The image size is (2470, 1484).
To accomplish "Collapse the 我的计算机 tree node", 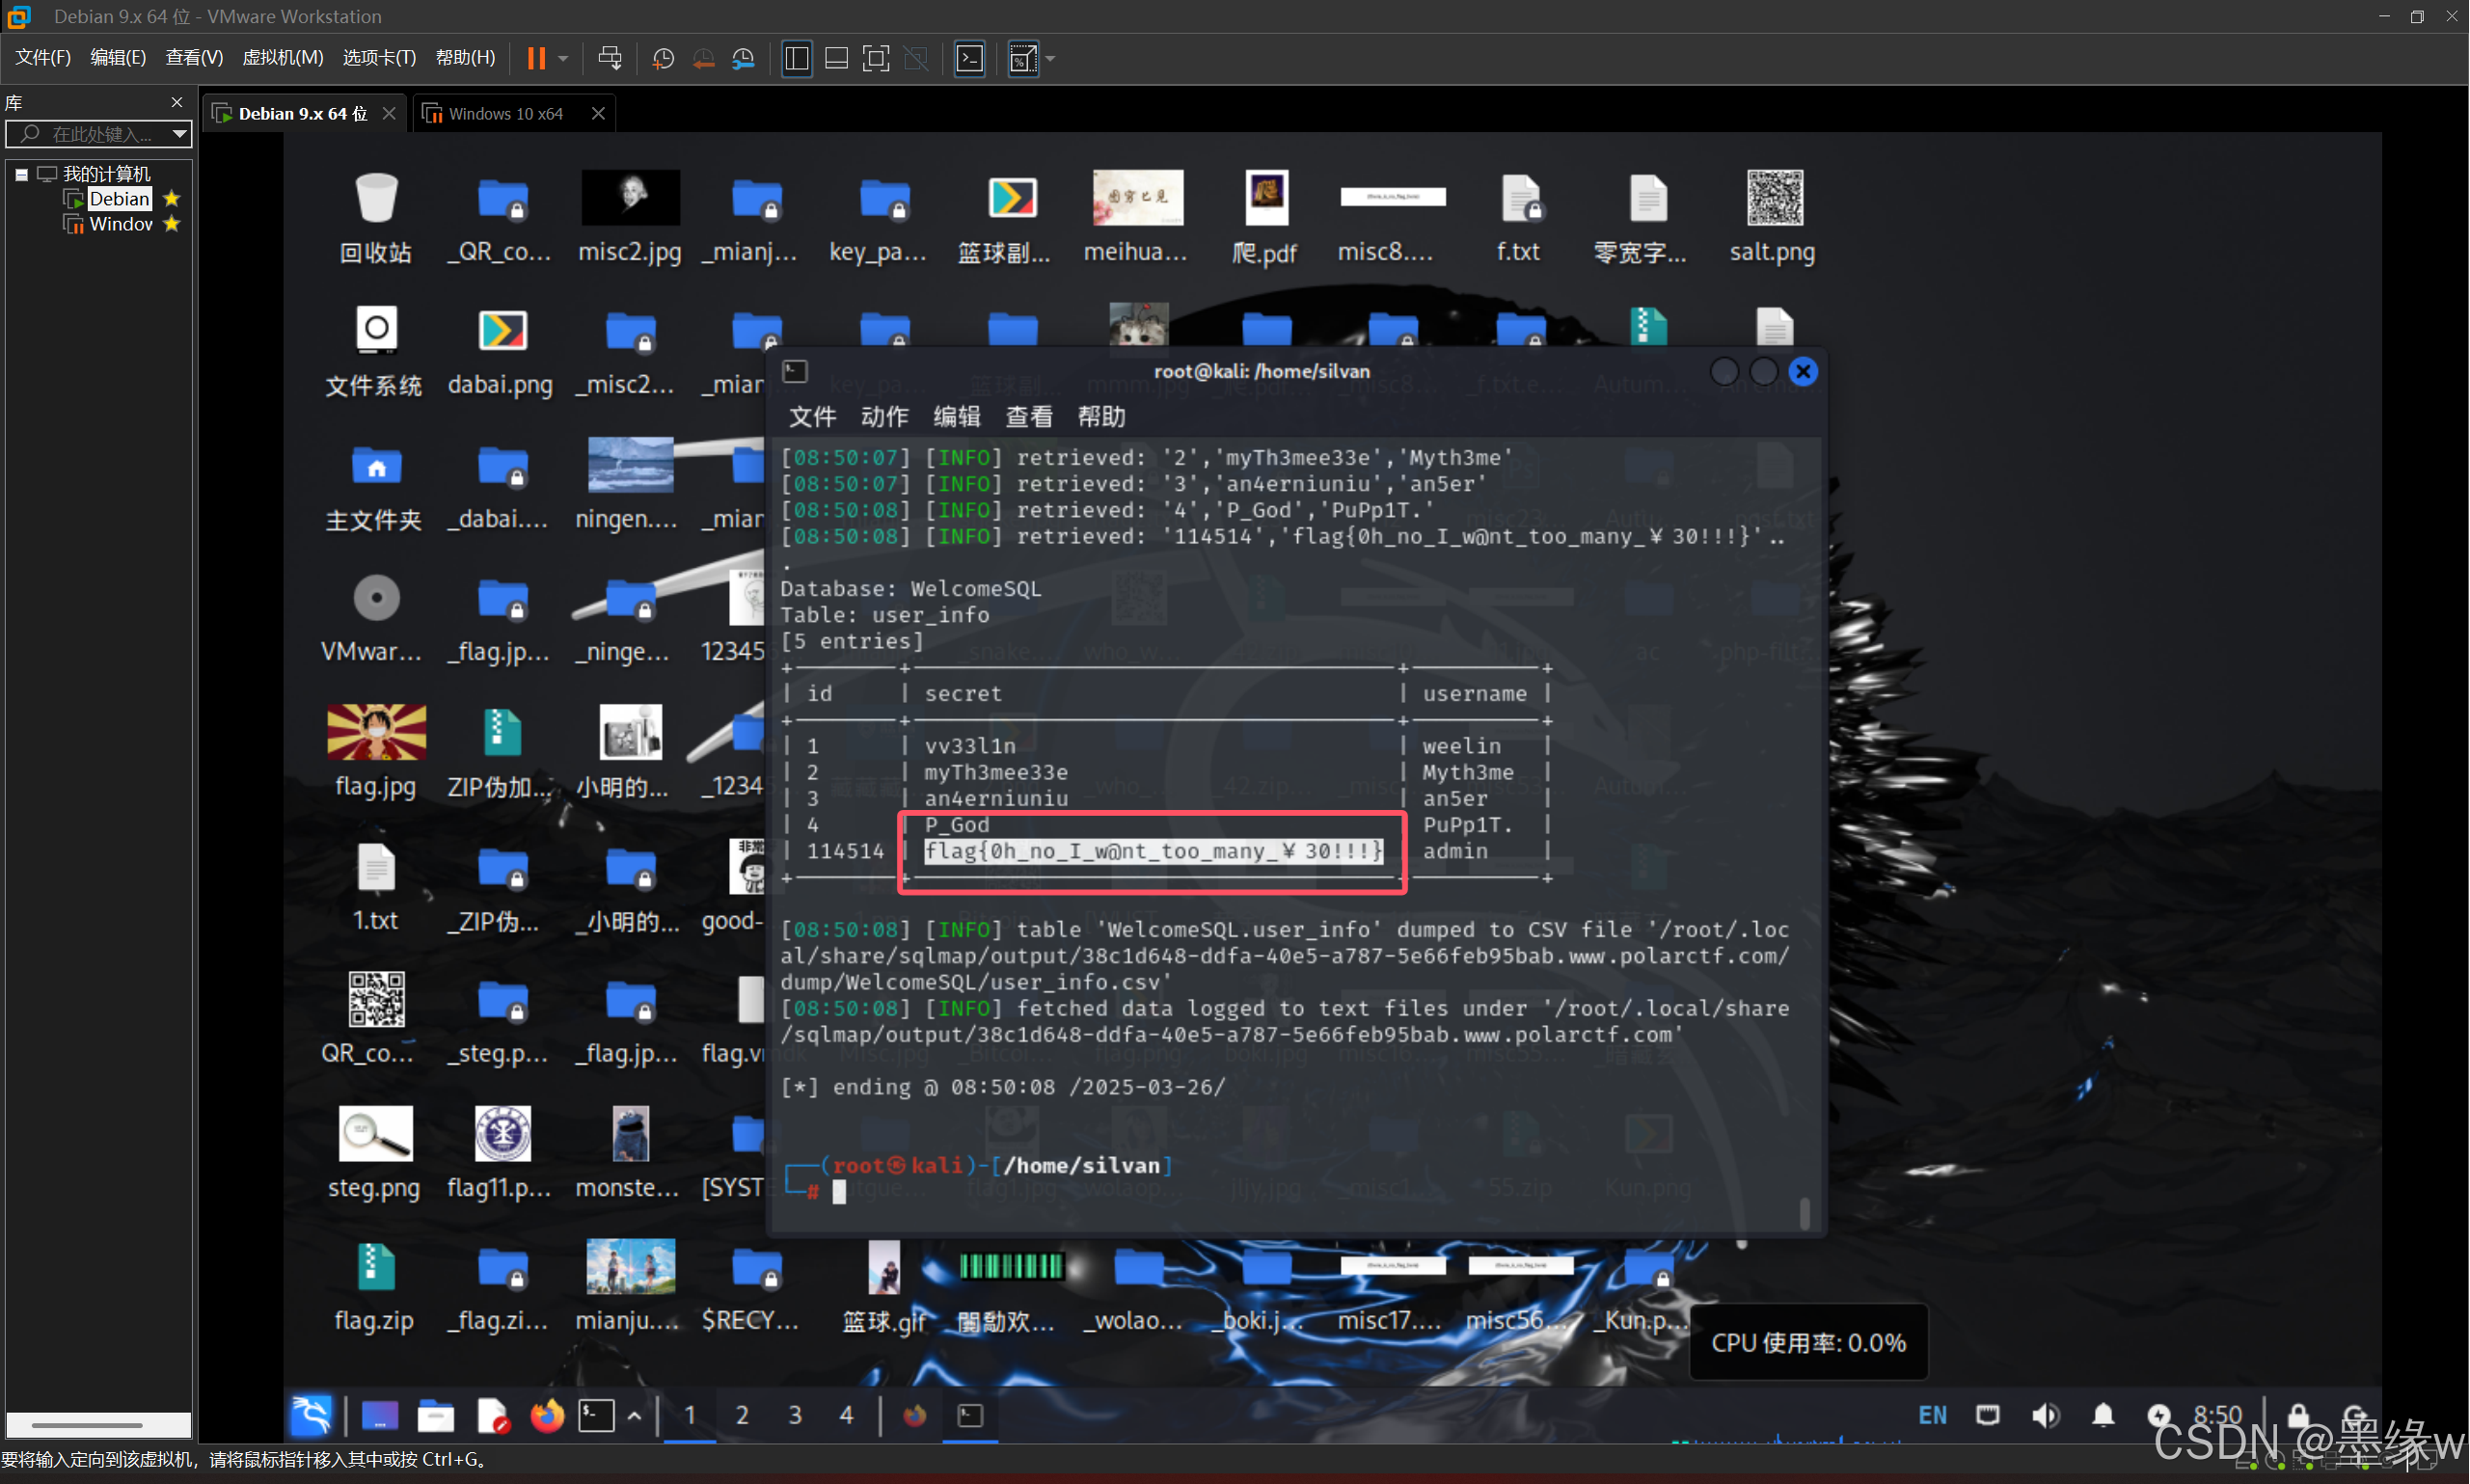I will 21,174.
